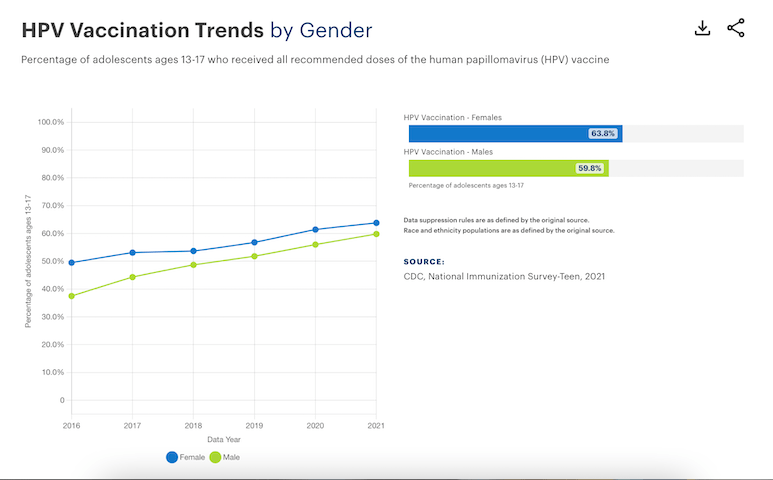Screen dimensions: 773x480
Task: Select the Female 2016 data point
Action: coord(71,263)
